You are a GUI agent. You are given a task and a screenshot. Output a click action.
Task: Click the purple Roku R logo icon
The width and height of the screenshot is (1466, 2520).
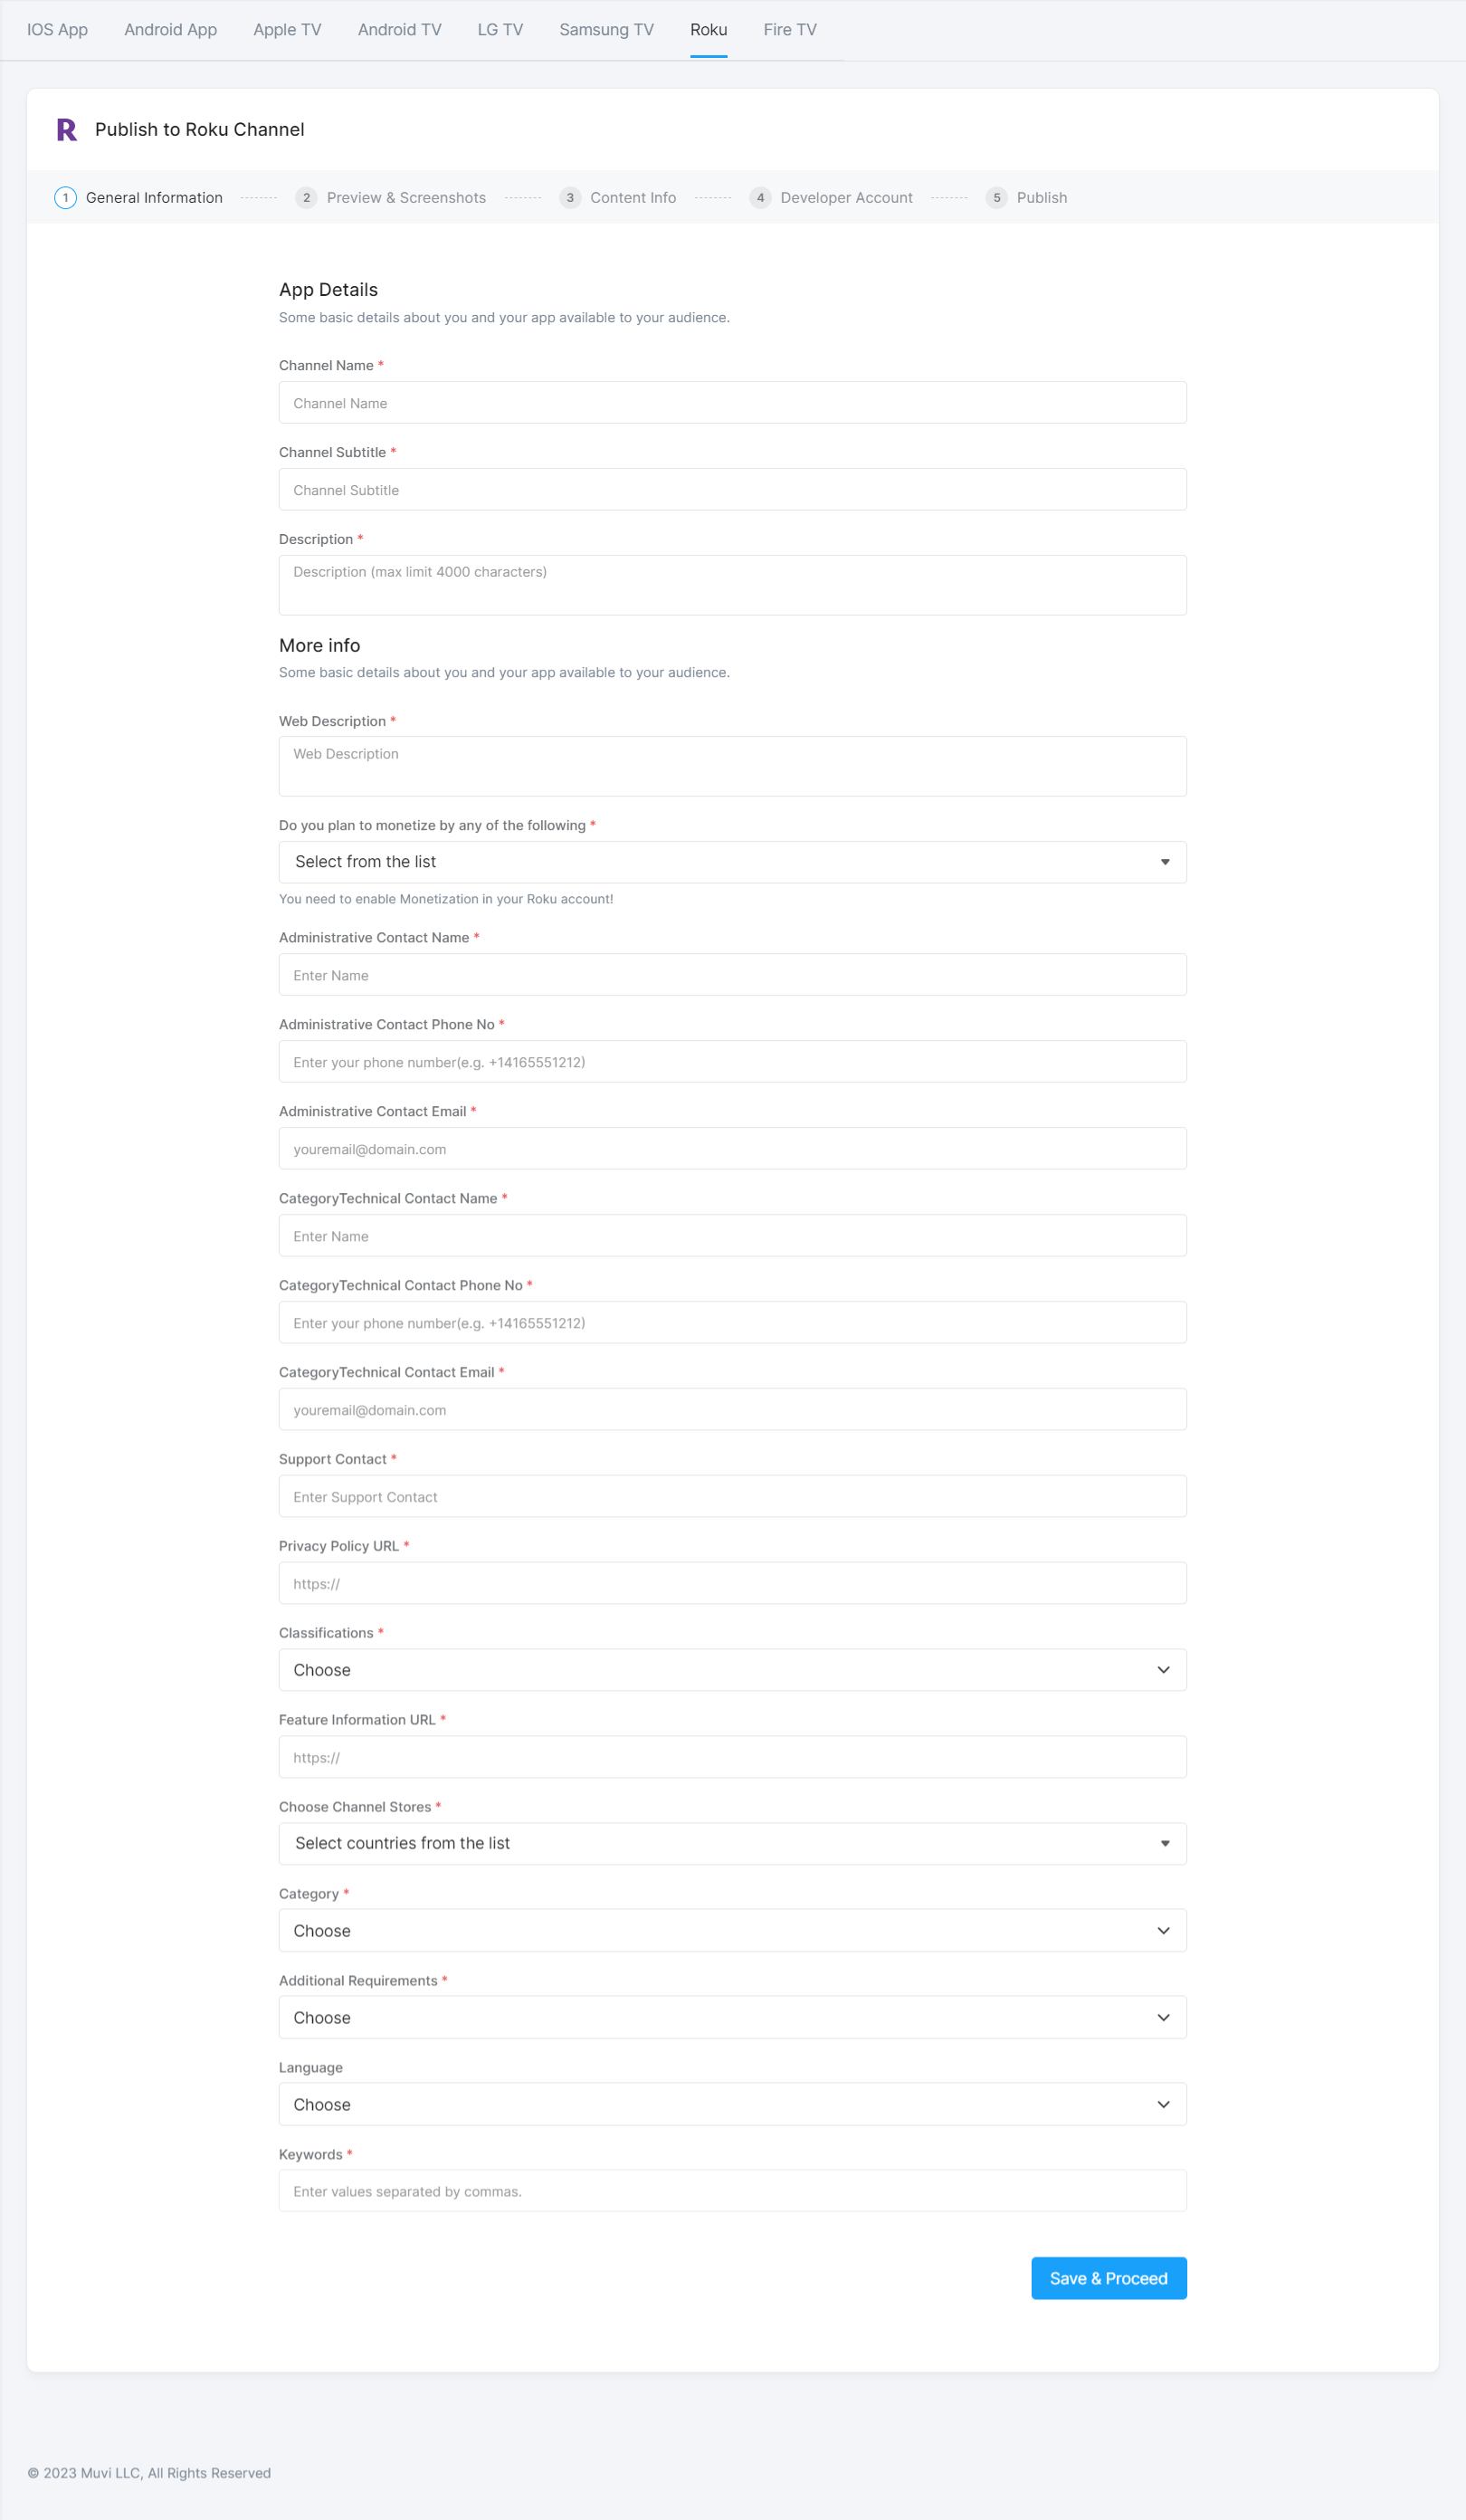tap(67, 130)
